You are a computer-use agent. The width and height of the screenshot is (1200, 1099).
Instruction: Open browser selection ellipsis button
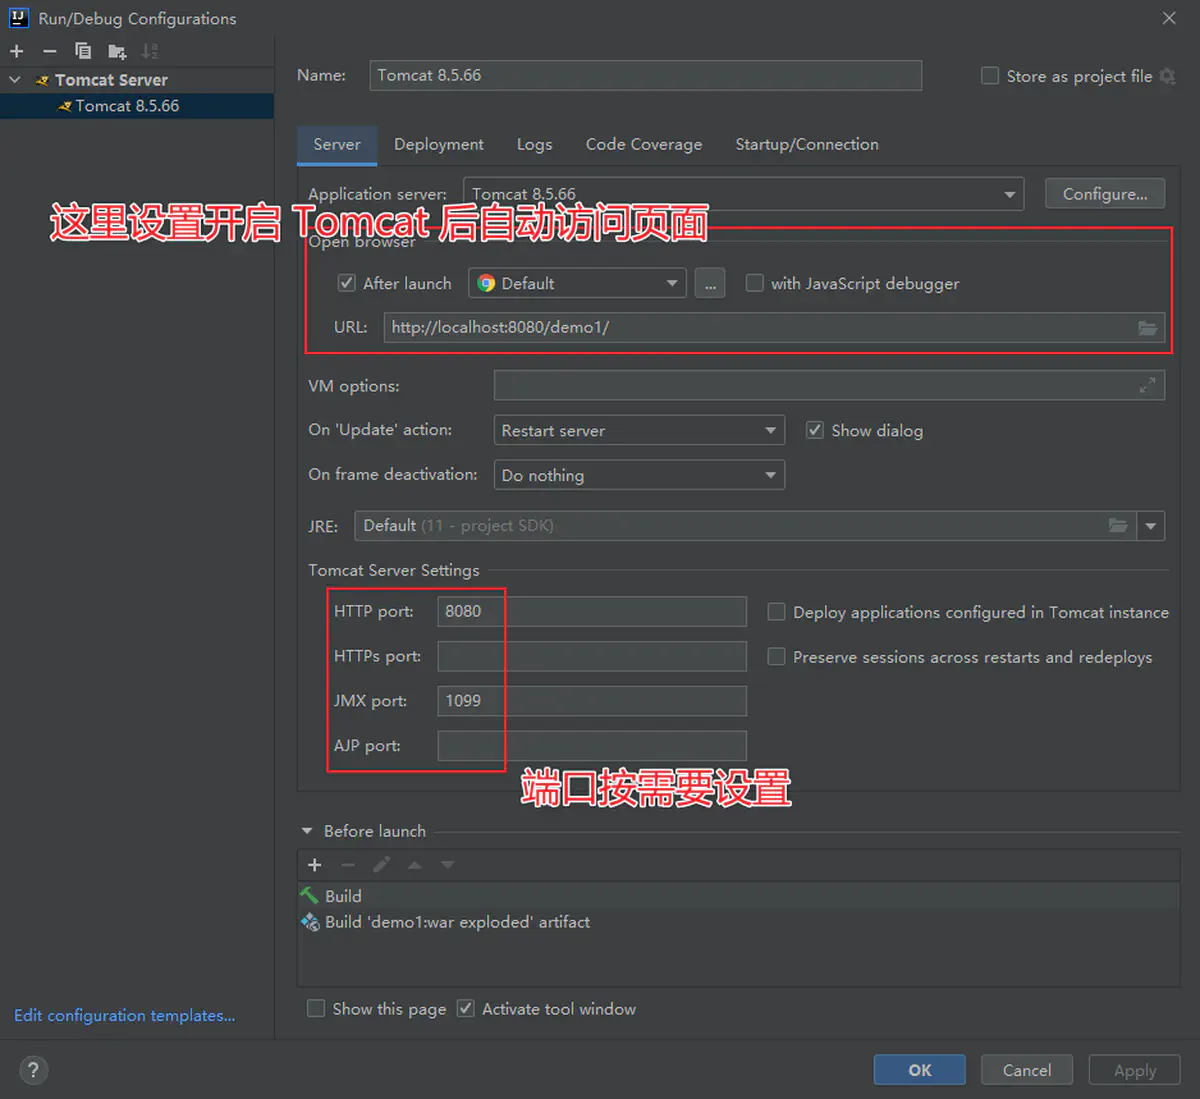[x=710, y=284]
